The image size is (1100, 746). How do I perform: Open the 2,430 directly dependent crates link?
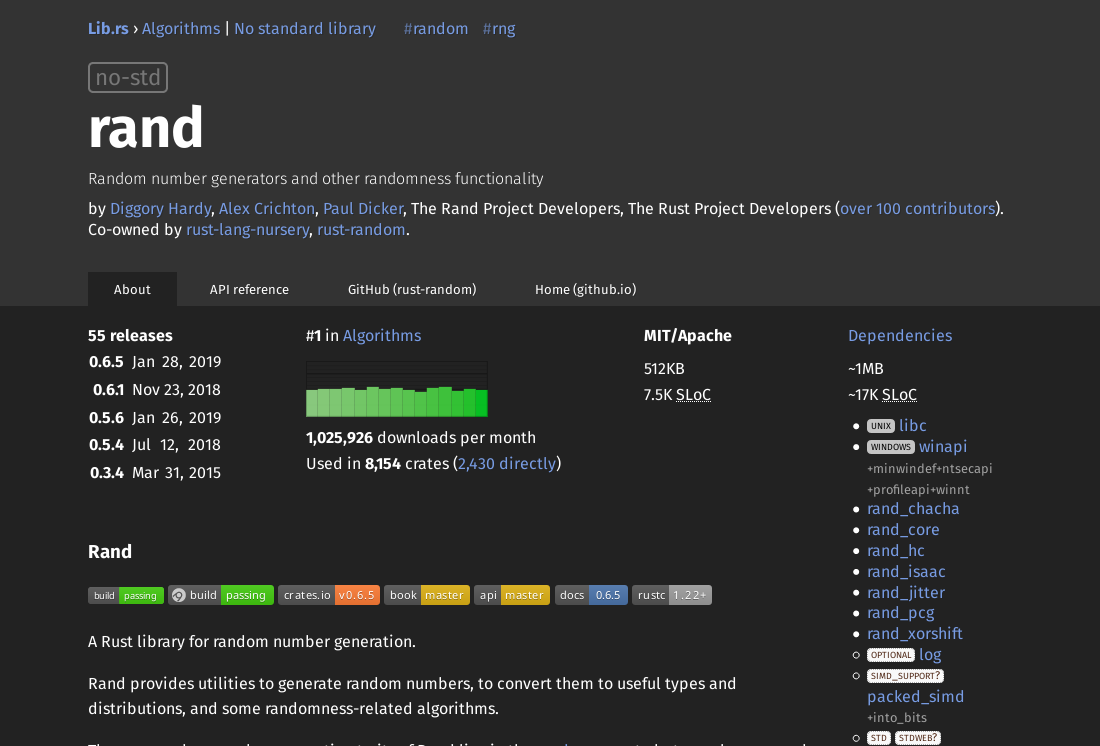click(507, 463)
